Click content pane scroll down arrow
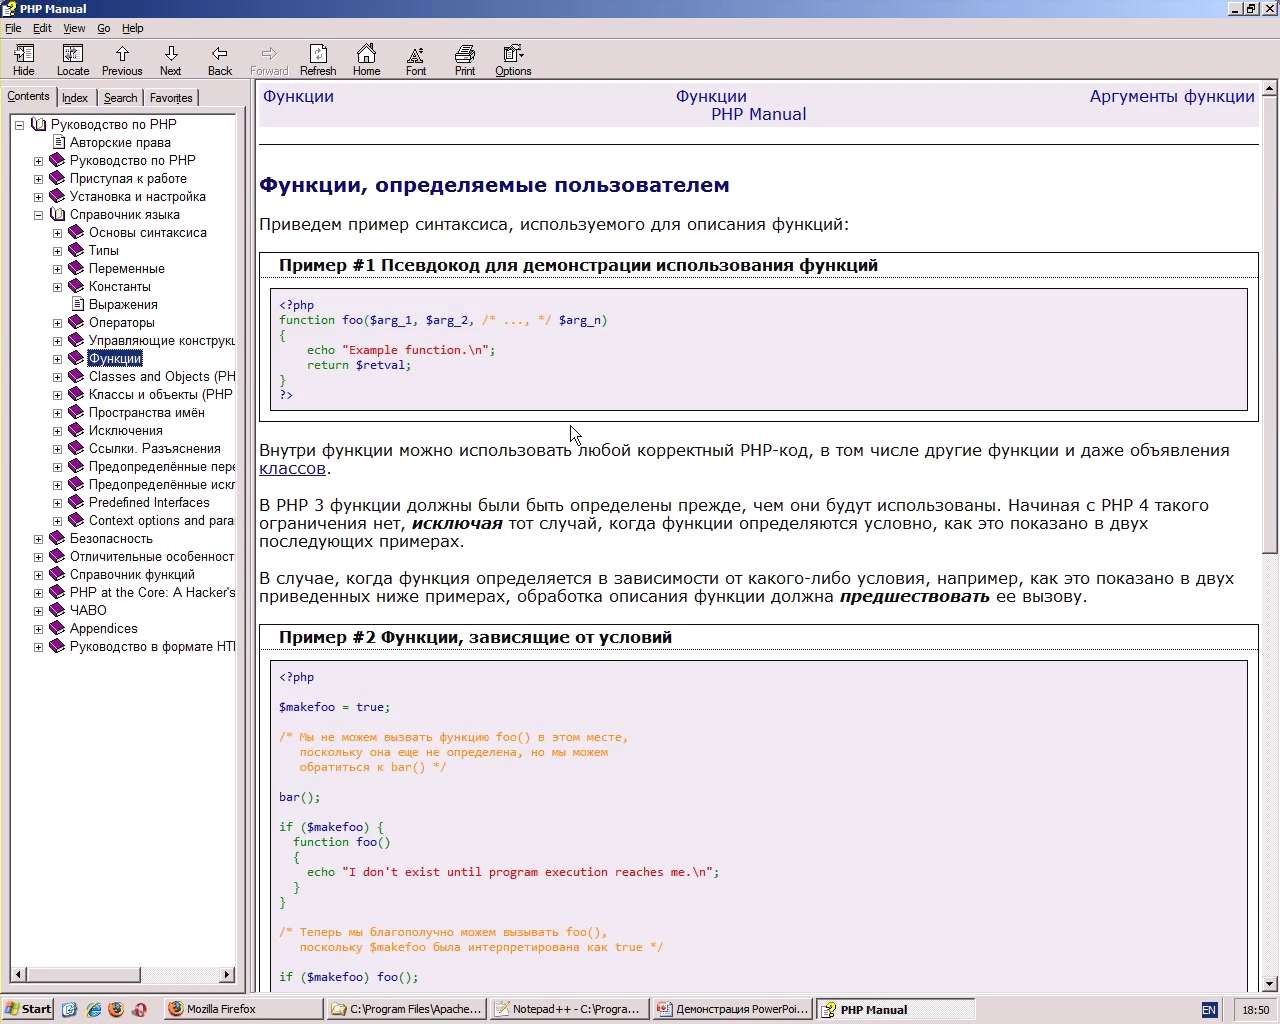The height and width of the screenshot is (1024, 1280). tap(1270, 984)
